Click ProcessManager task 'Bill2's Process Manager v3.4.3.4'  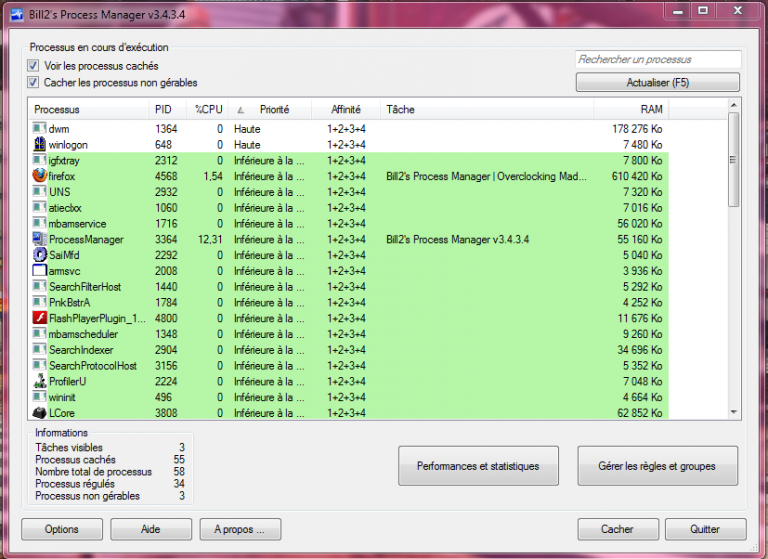457,239
